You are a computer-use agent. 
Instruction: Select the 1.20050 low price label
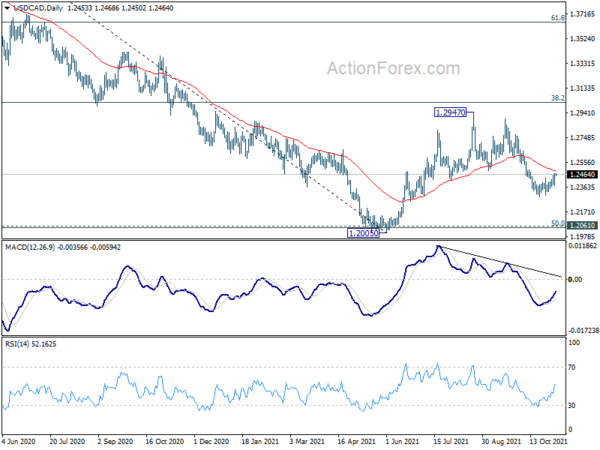365,232
